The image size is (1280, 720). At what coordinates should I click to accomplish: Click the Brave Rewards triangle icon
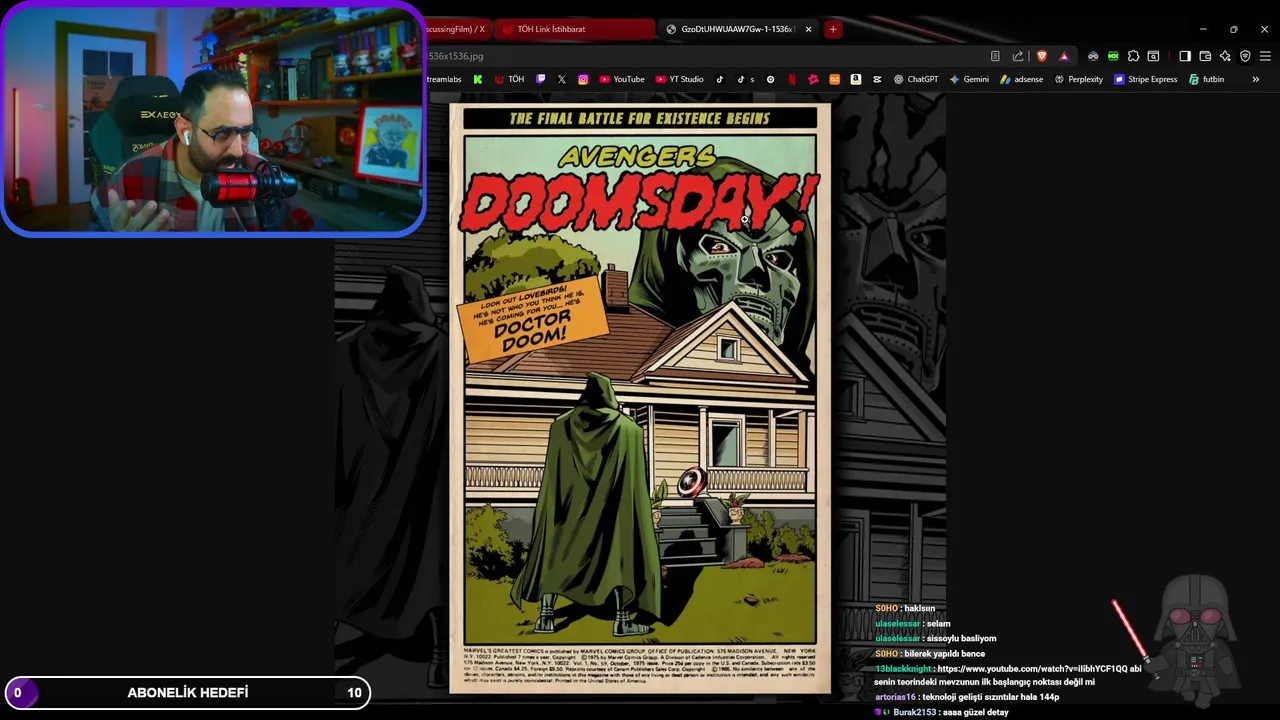click(1063, 56)
